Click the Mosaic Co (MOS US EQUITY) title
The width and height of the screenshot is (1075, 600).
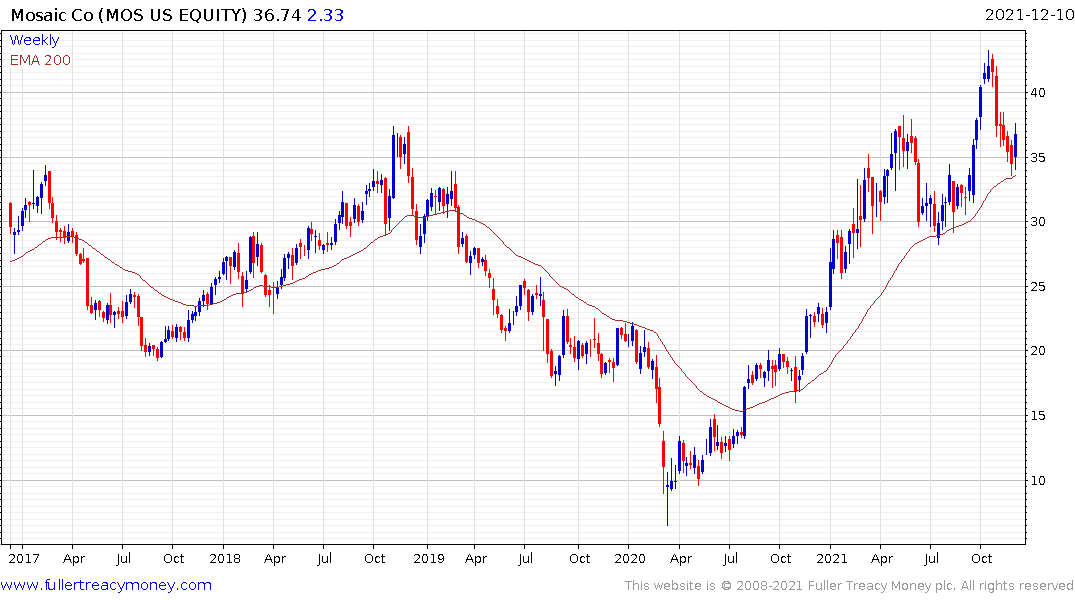pyautogui.click(x=129, y=14)
